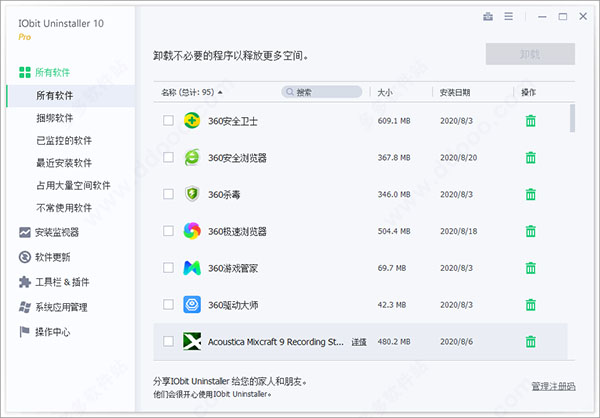Image resolution: width=600 pixels, height=418 pixels.
Task: Click the 工具栏 & 插件 puzzle icon
Action: (24, 282)
